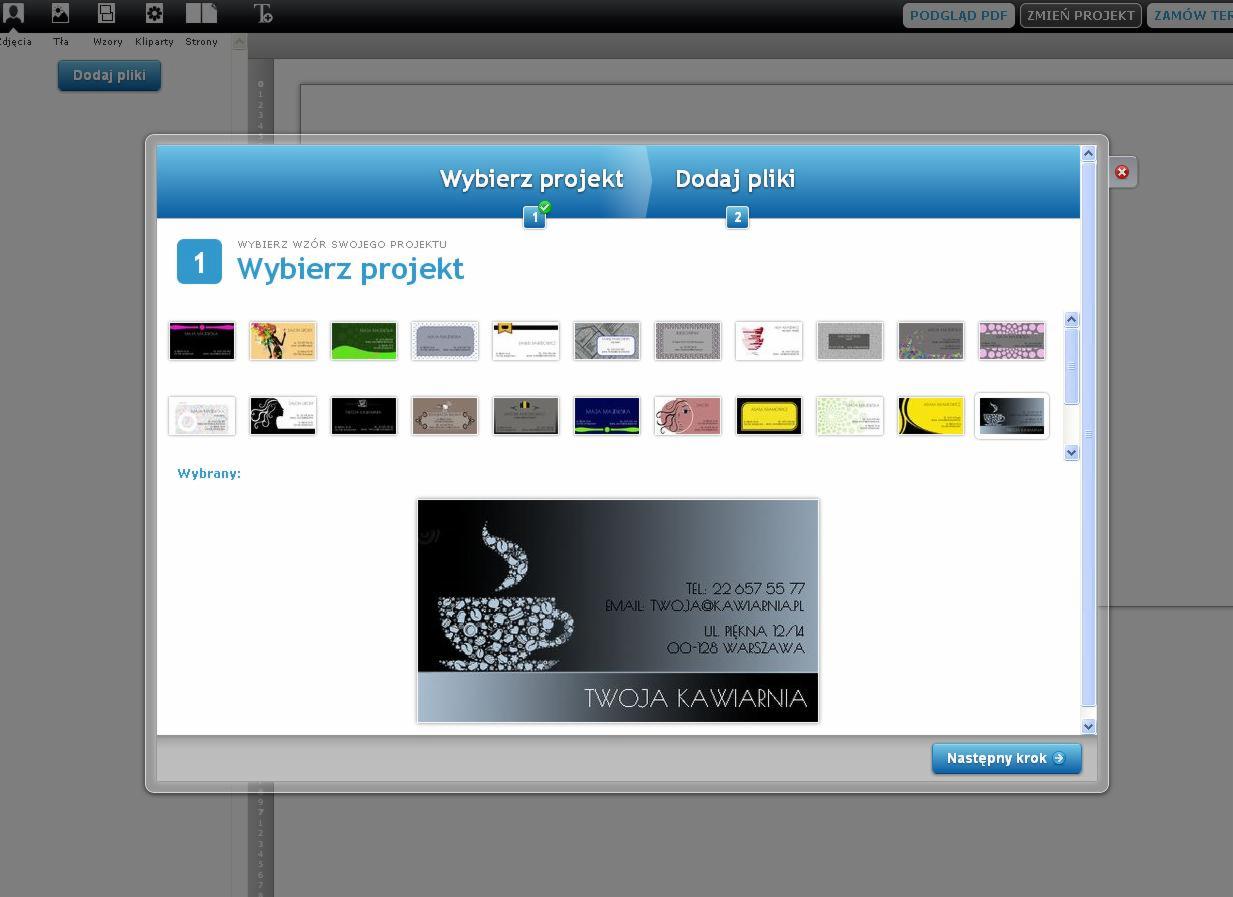This screenshot has width=1233, height=897.
Task: Click step 1 indicator with green checkmark
Action: click(534, 217)
